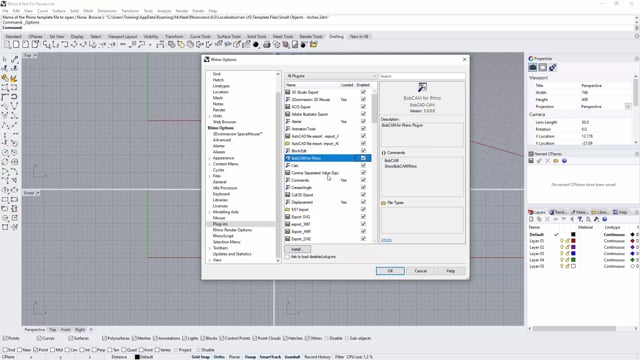Click the lock icon of Layer 04

(567, 260)
